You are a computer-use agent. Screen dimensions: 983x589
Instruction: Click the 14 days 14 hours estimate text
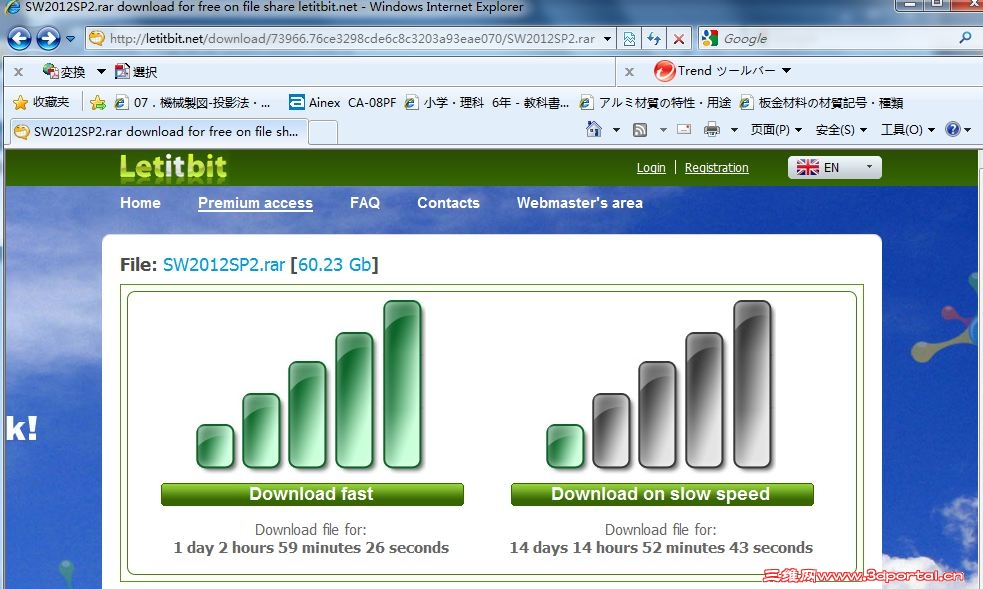click(x=661, y=548)
